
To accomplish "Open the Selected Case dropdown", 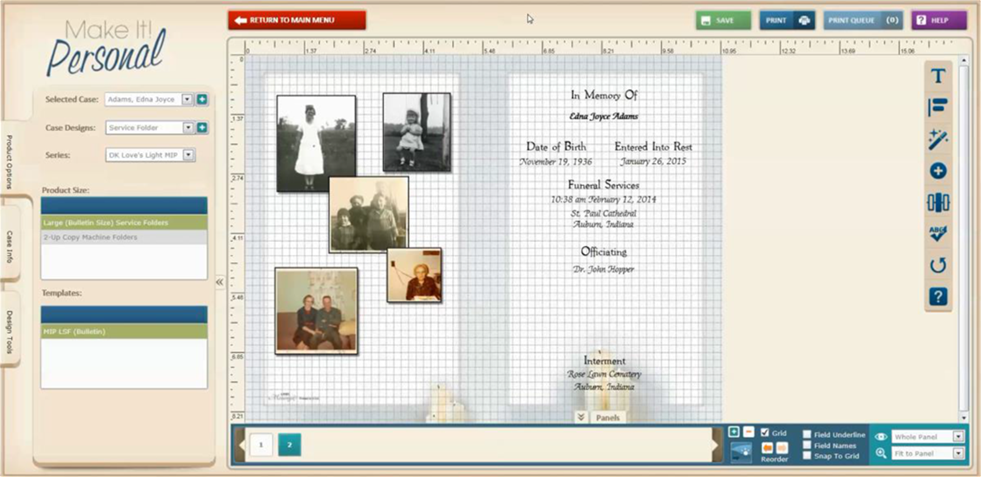I will click(x=187, y=100).
